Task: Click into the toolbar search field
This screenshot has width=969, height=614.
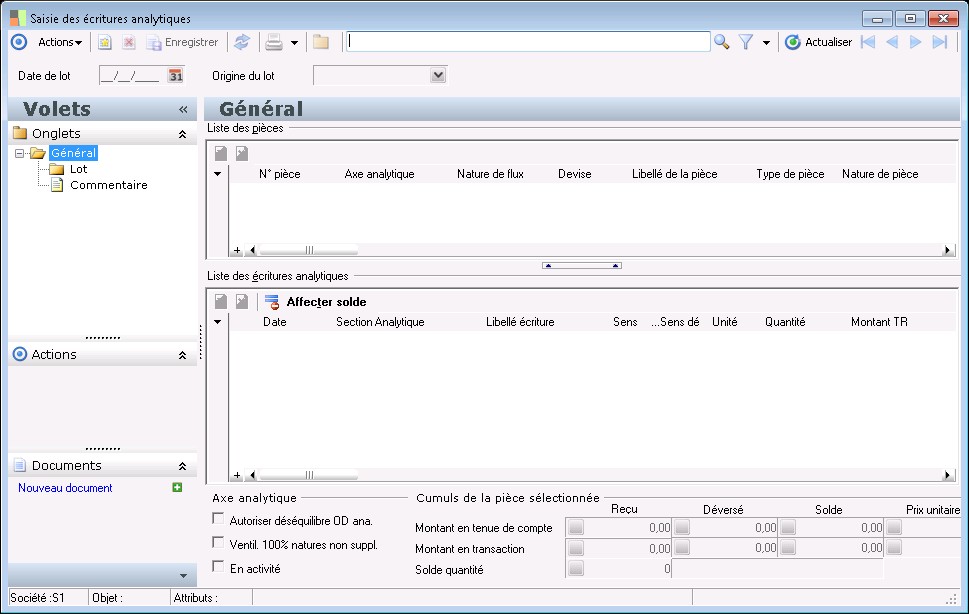Action: (528, 42)
